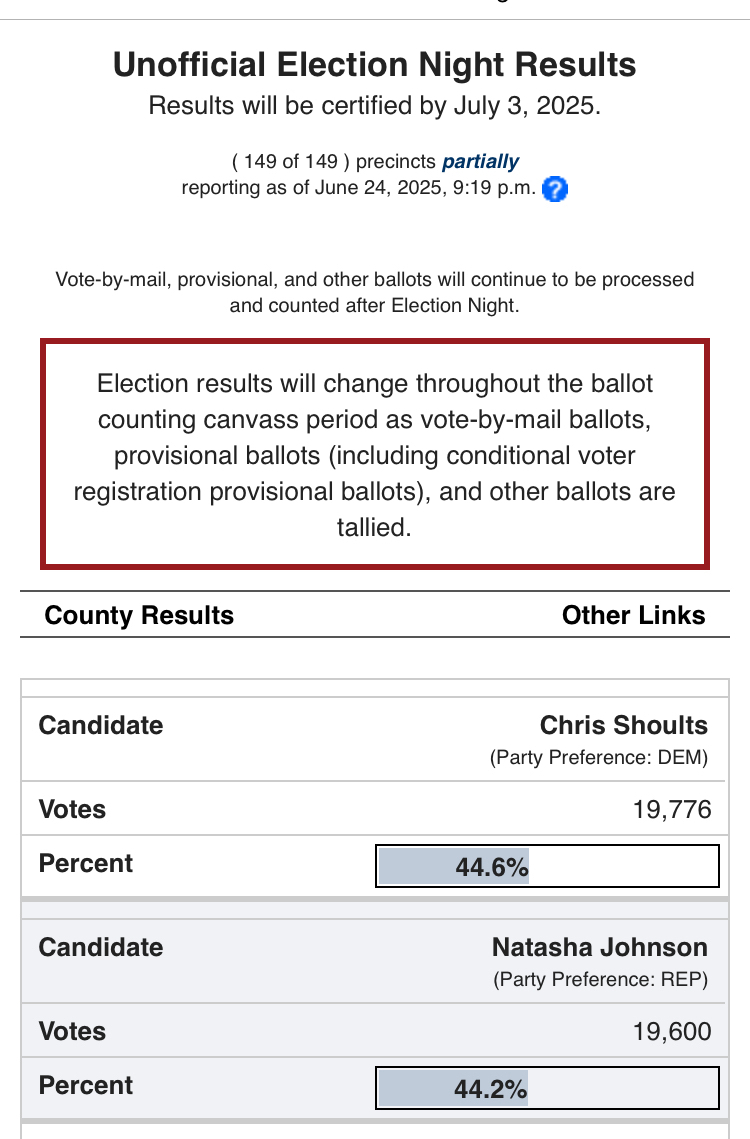Image resolution: width=750 pixels, height=1139 pixels.
Task: Click Natasha Johnson's 44.2% percent bar
Action: 547,1088
